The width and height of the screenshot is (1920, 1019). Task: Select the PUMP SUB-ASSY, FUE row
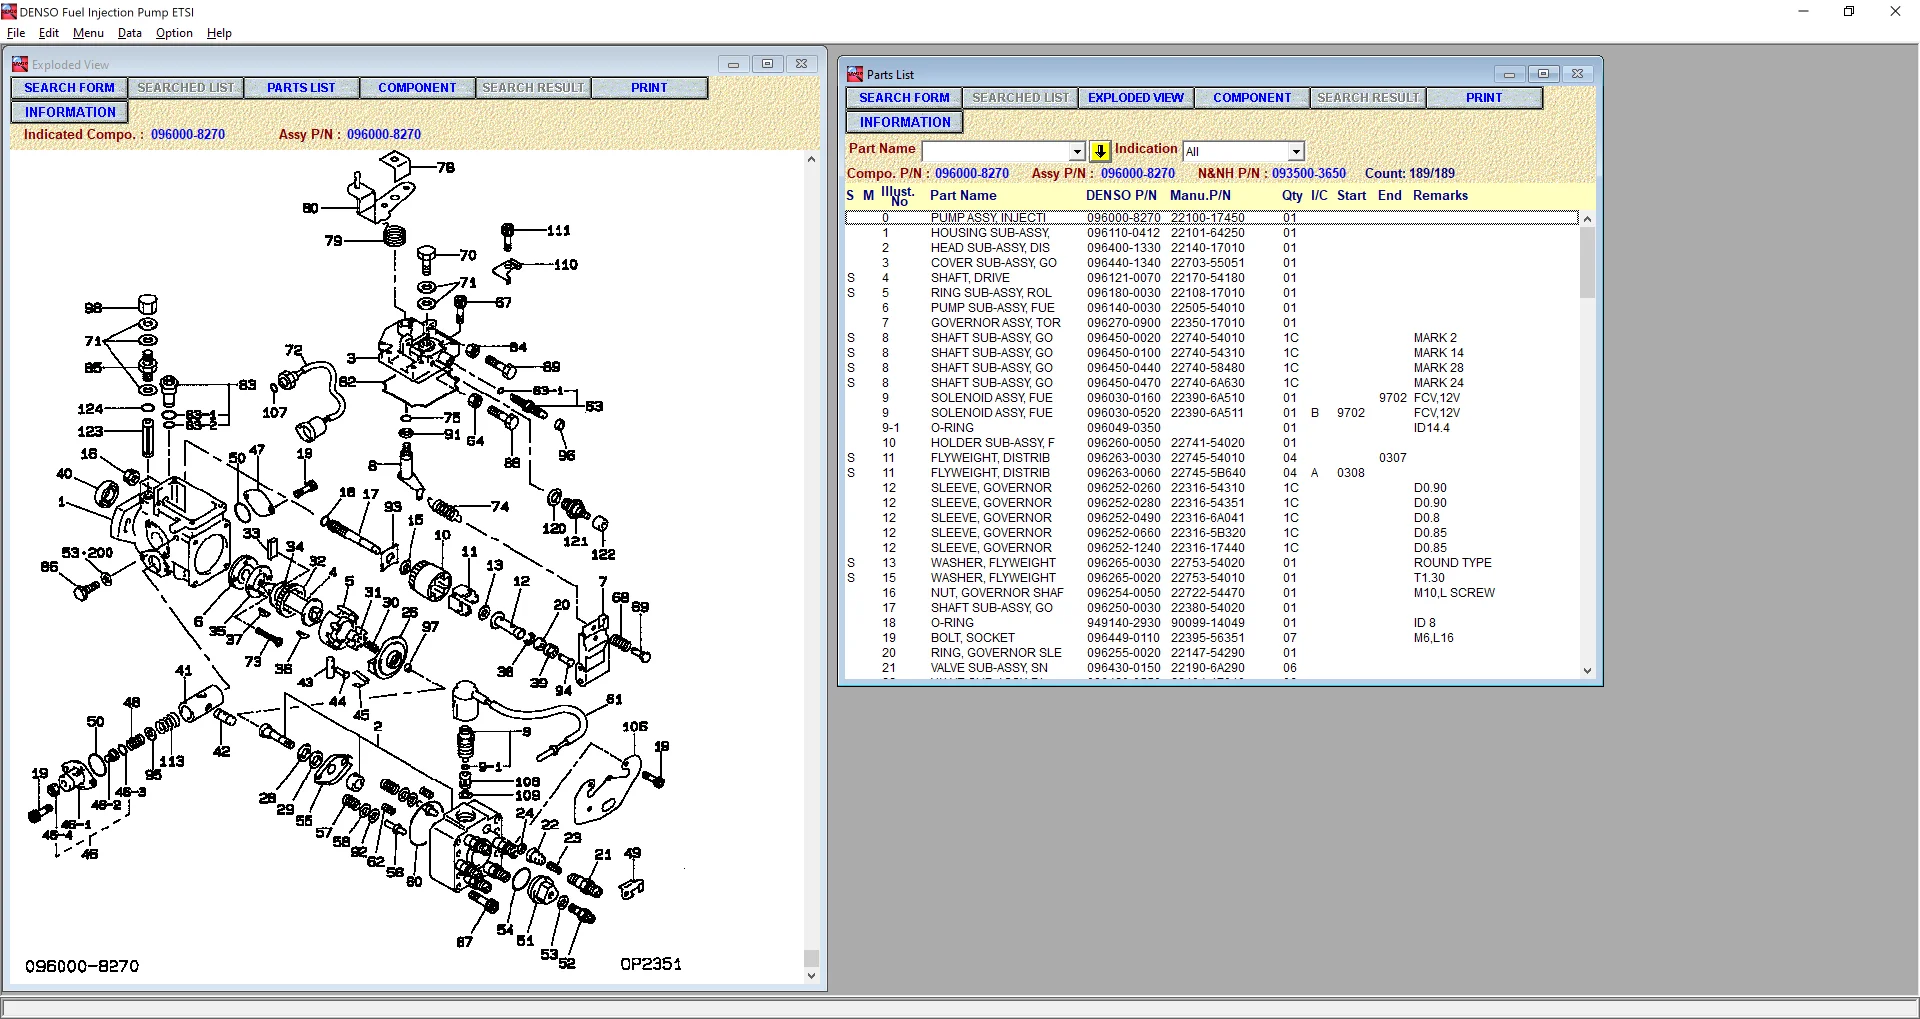click(x=1212, y=308)
